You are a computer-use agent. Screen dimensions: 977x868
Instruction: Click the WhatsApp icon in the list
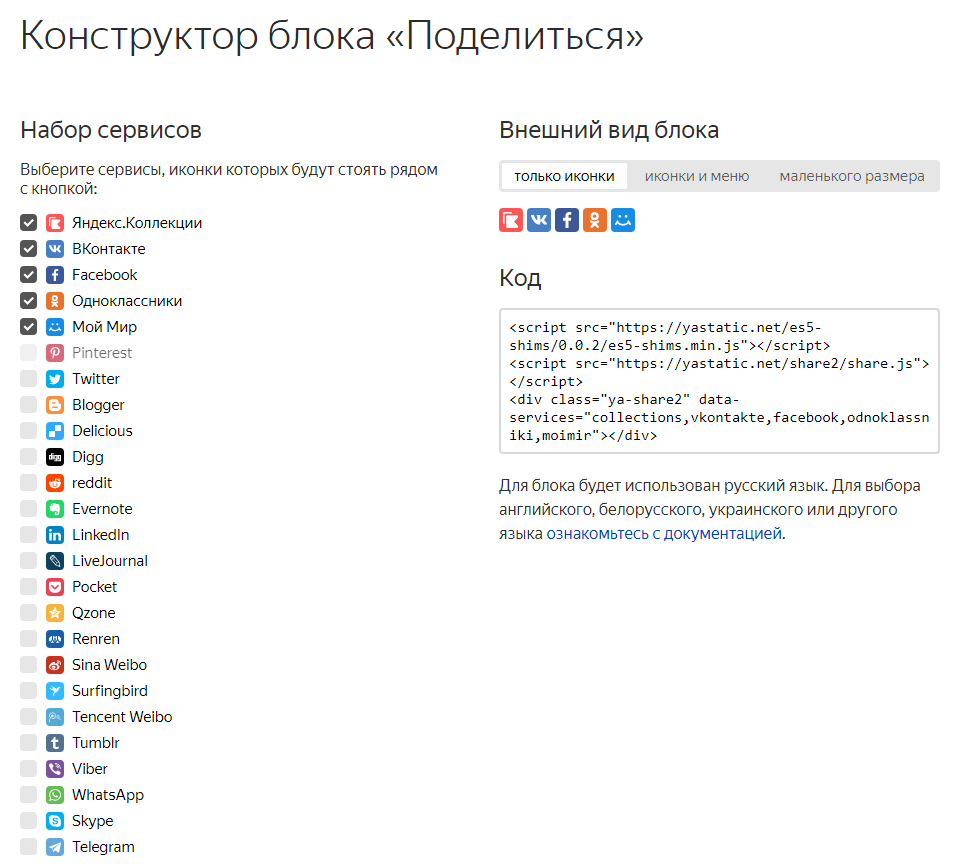coord(55,795)
